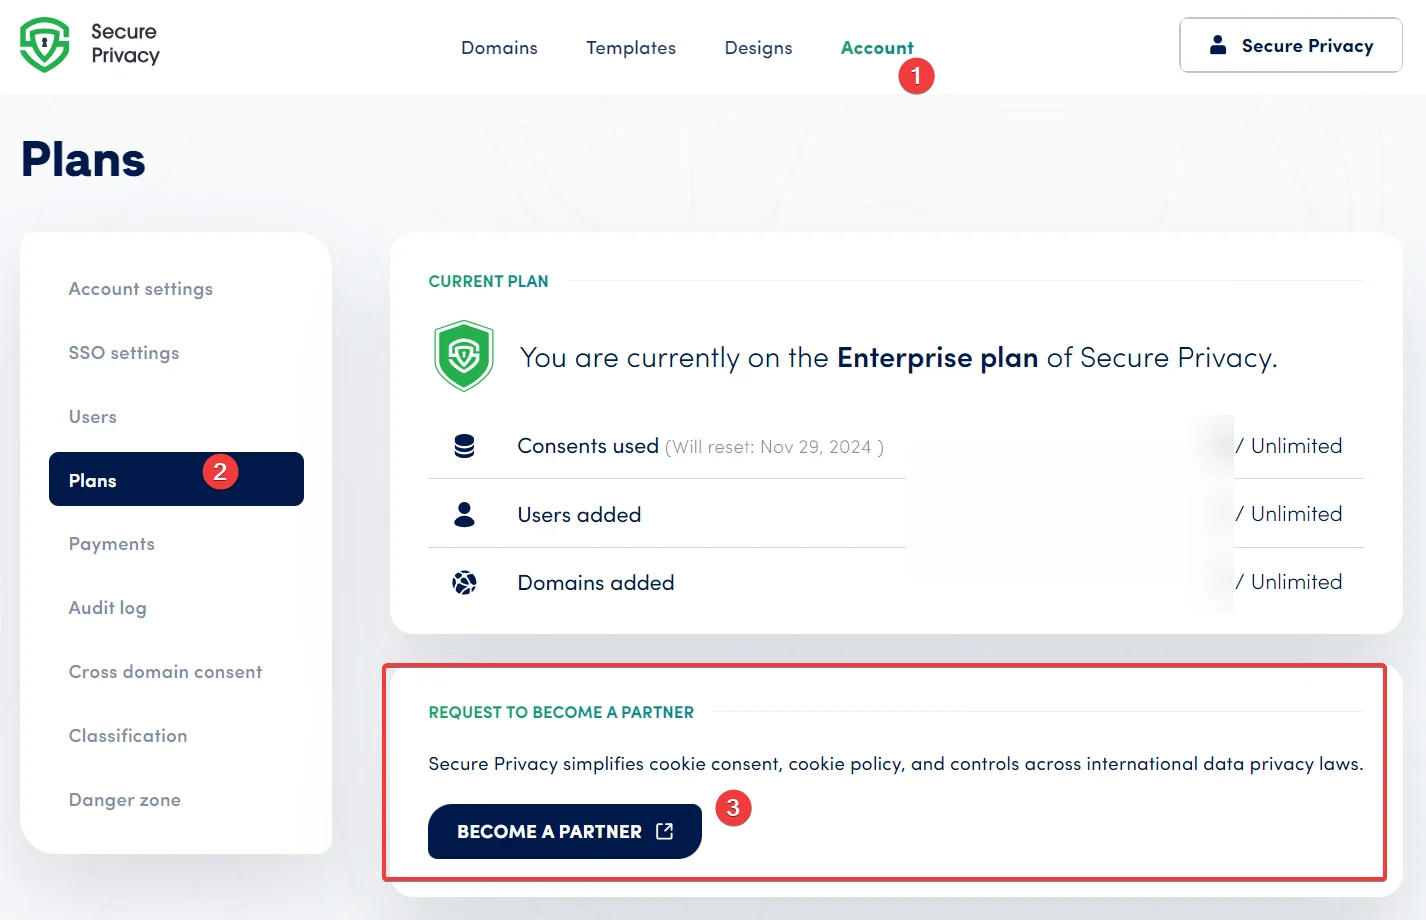Select the Account menu item
1426x920 pixels.
pyautogui.click(x=877, y=47)
